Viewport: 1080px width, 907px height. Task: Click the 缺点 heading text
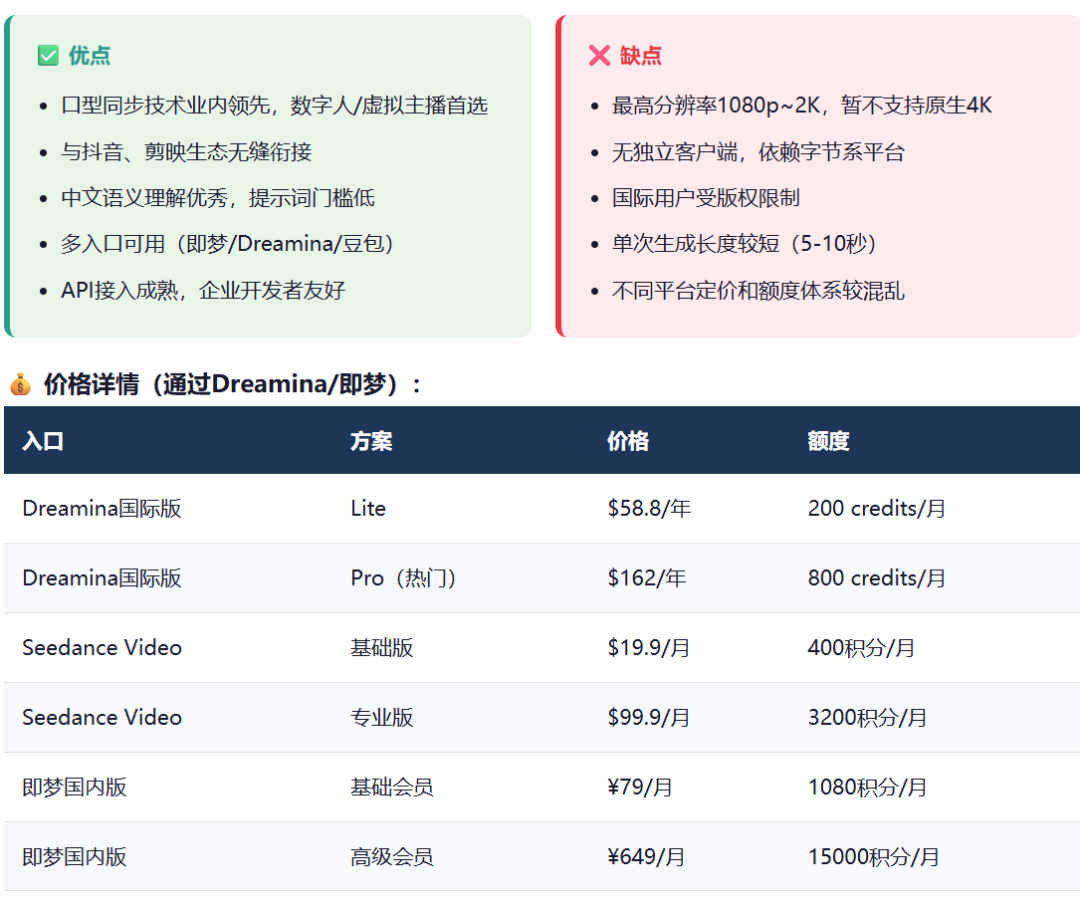[641, 55]
